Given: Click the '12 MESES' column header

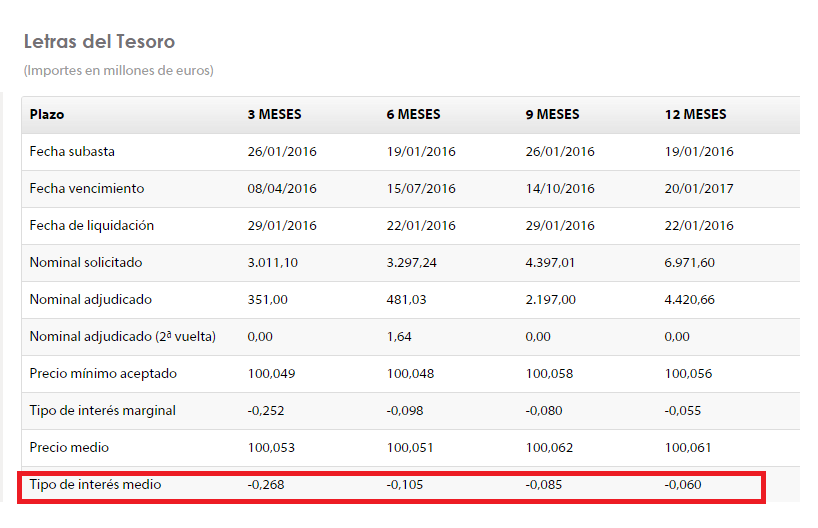Looking at the screenshot, I should [x=695, y=114].
